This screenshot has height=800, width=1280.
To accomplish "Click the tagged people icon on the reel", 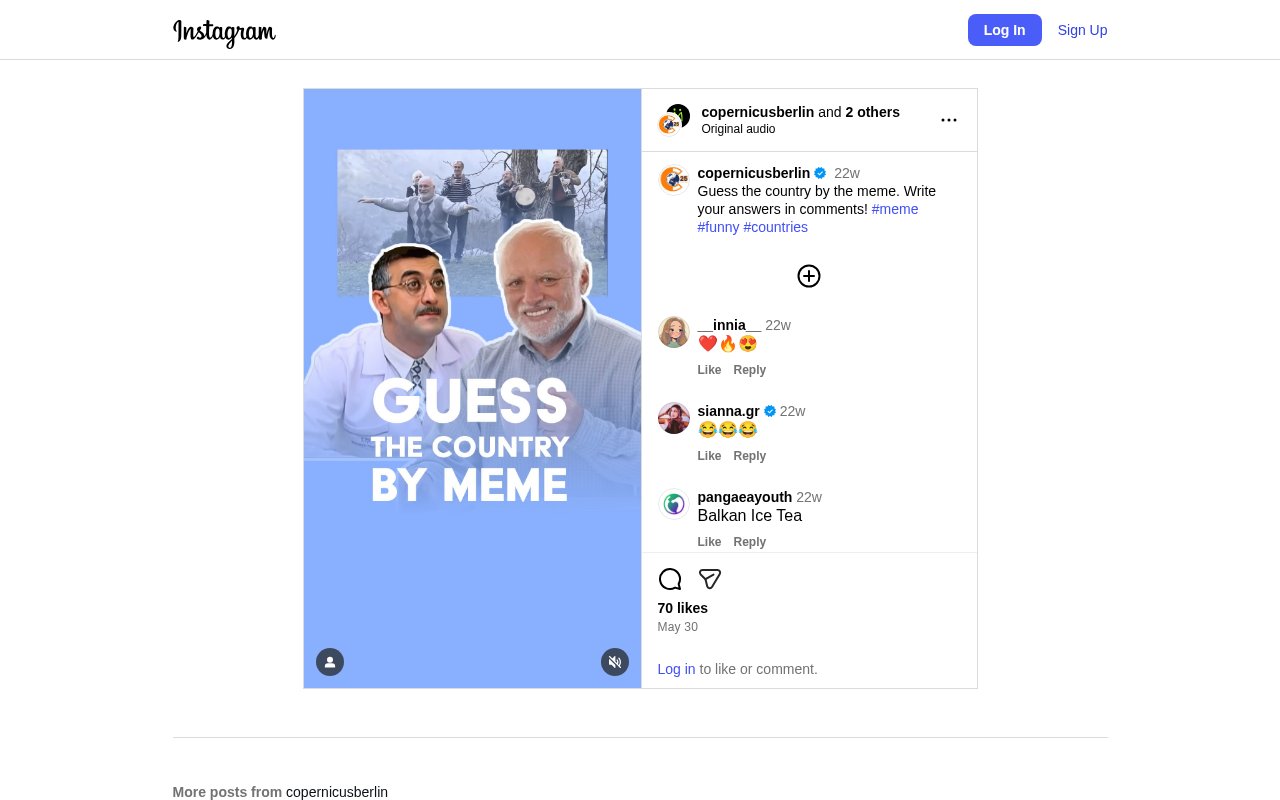I will [x=330, y=662].
